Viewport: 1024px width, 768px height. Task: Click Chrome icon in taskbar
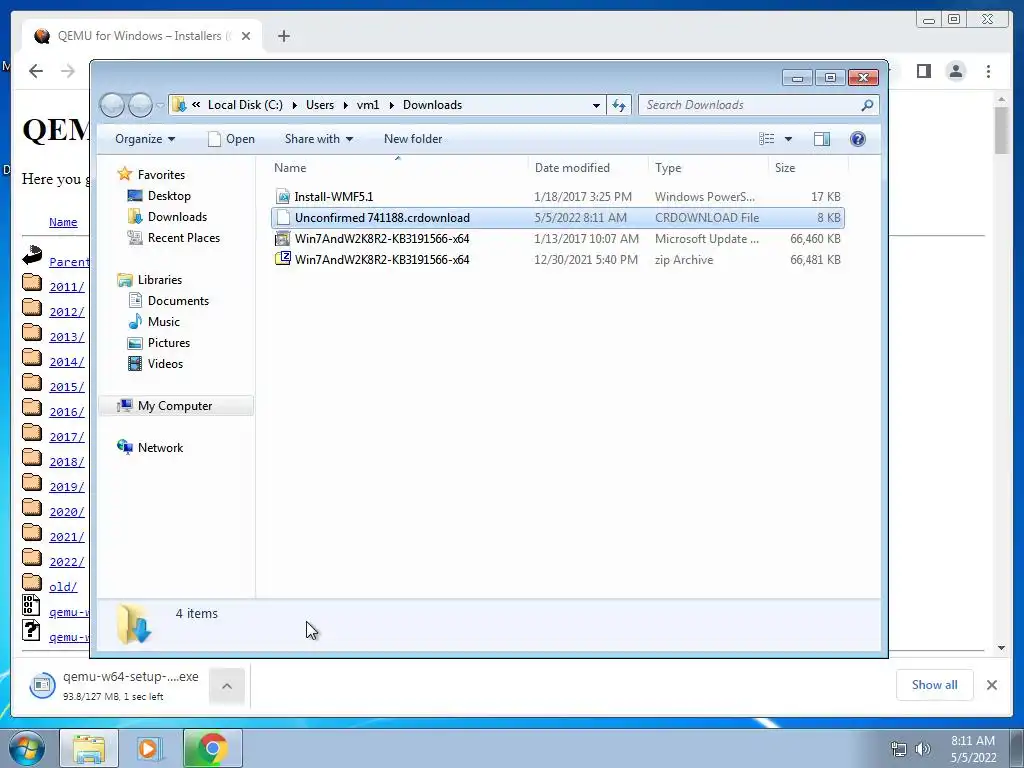click(212, 748)
